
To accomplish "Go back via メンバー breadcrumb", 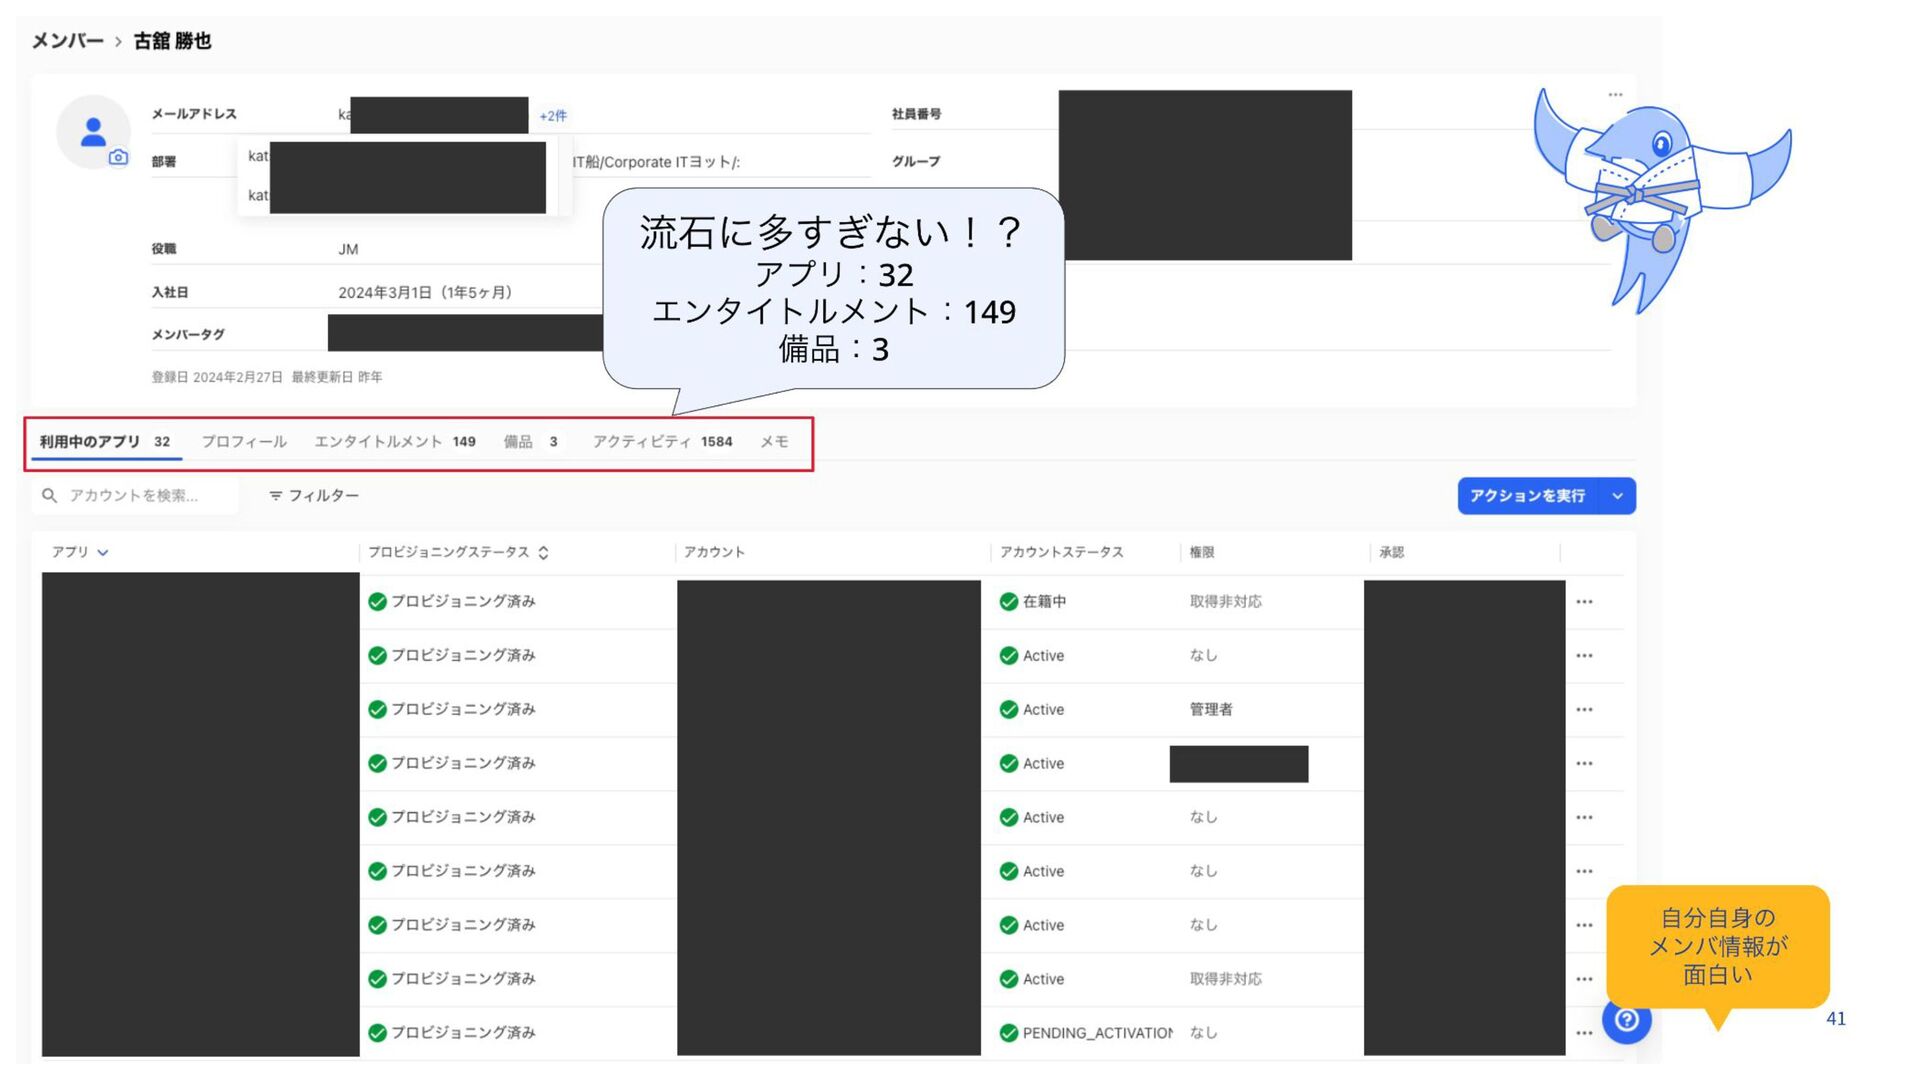I will [67, 41].
